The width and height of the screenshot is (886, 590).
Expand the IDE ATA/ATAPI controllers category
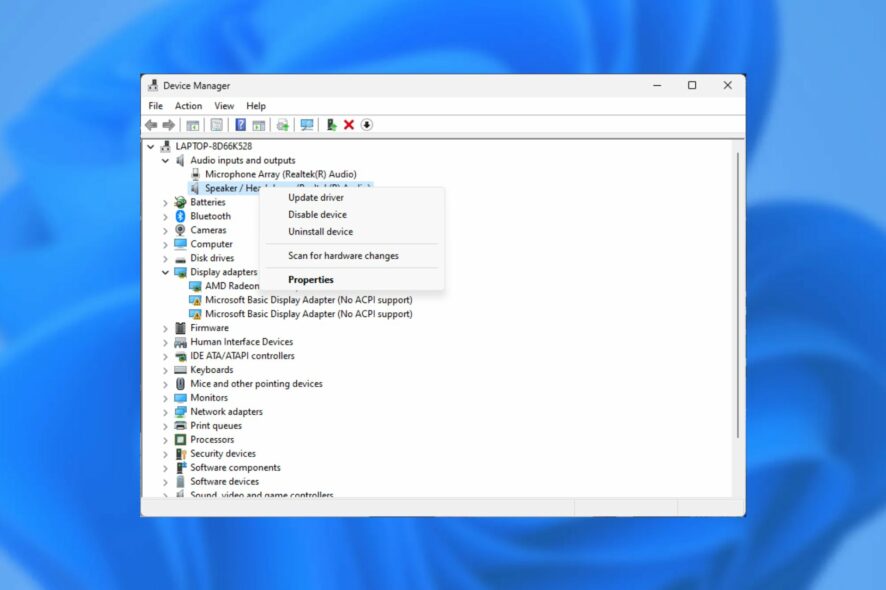[165, 357]
